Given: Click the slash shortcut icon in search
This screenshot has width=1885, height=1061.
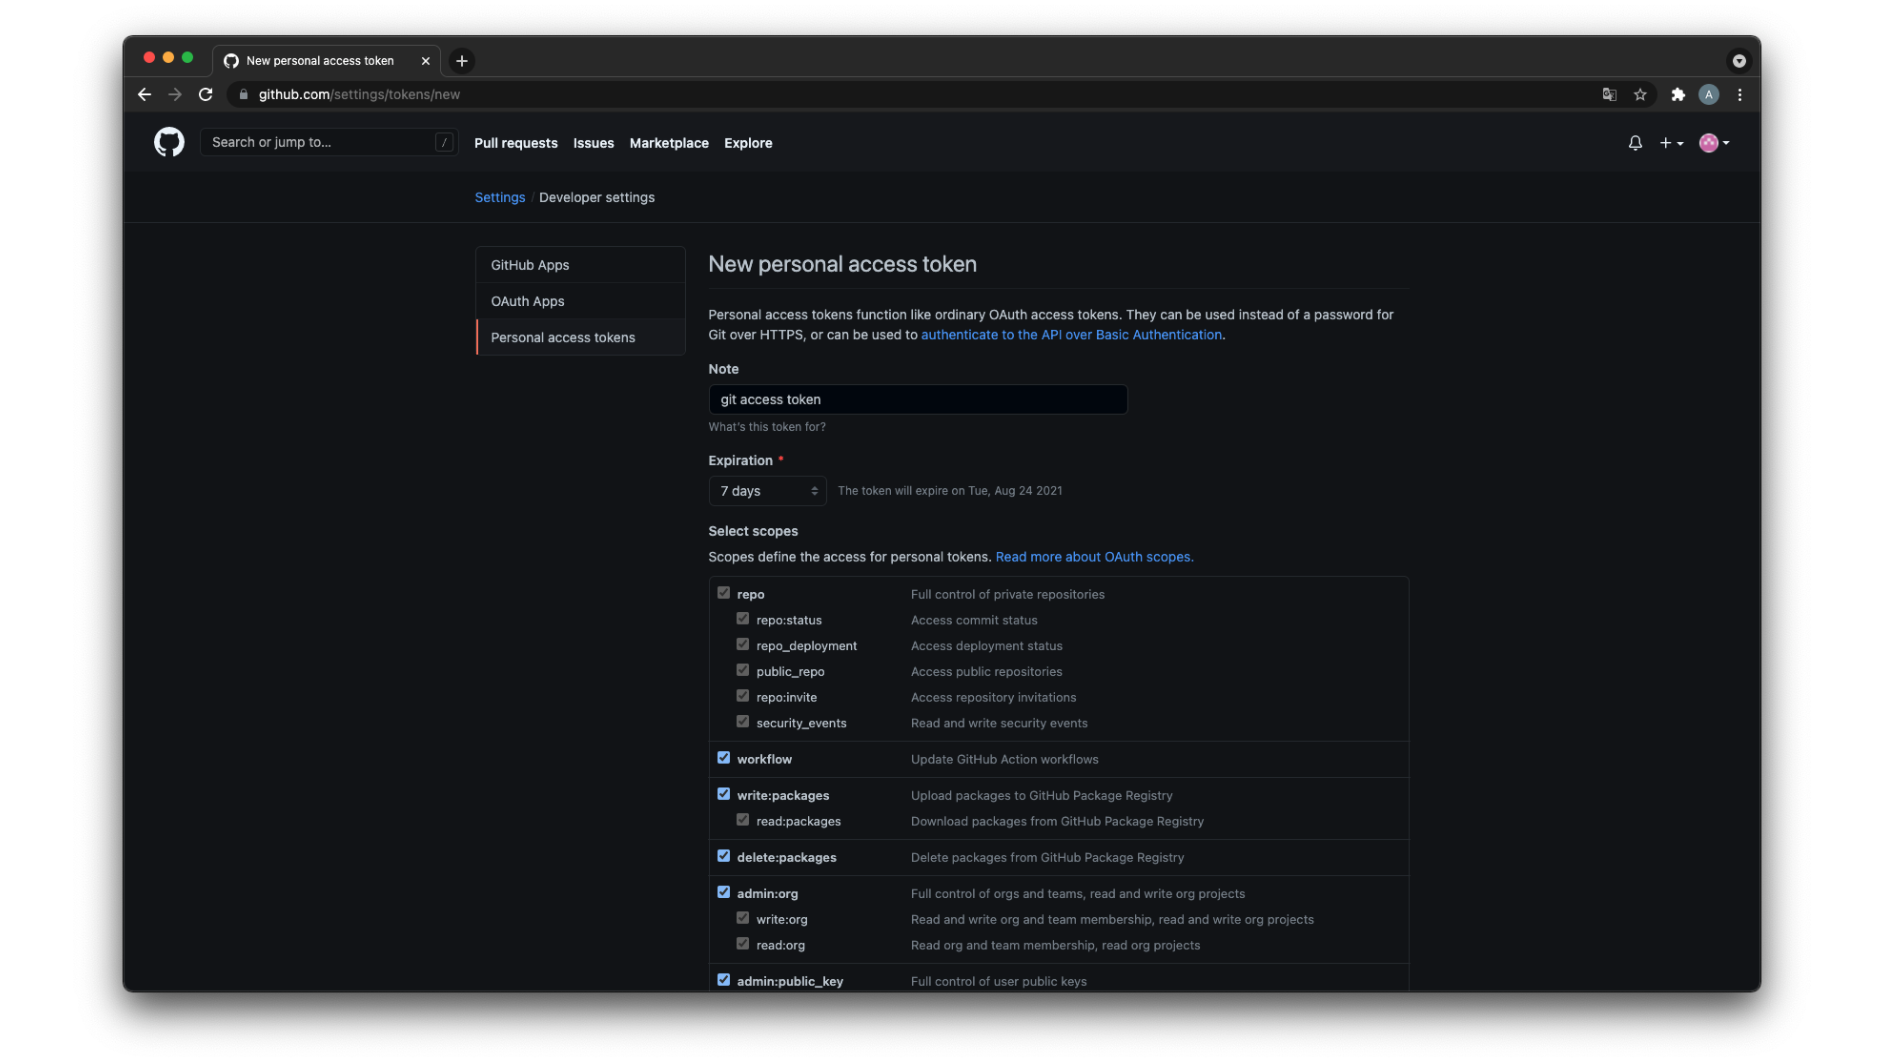Looking at the screenshot, I should tap(444, 142).
